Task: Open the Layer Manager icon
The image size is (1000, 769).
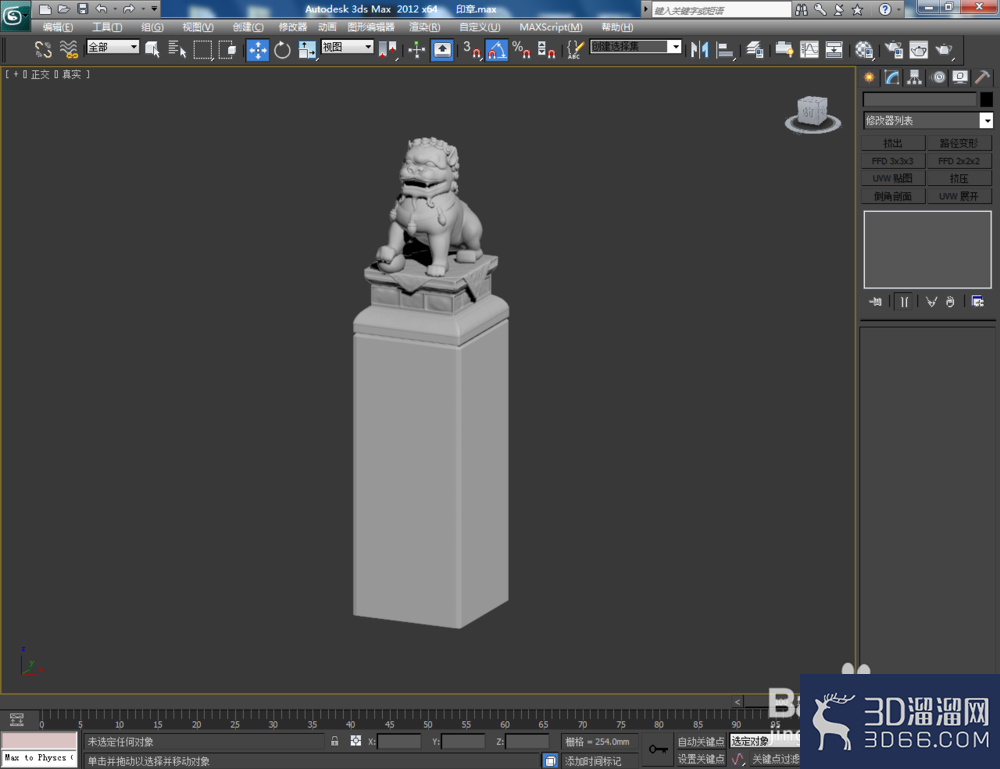Action: click(x=754, y=50)
